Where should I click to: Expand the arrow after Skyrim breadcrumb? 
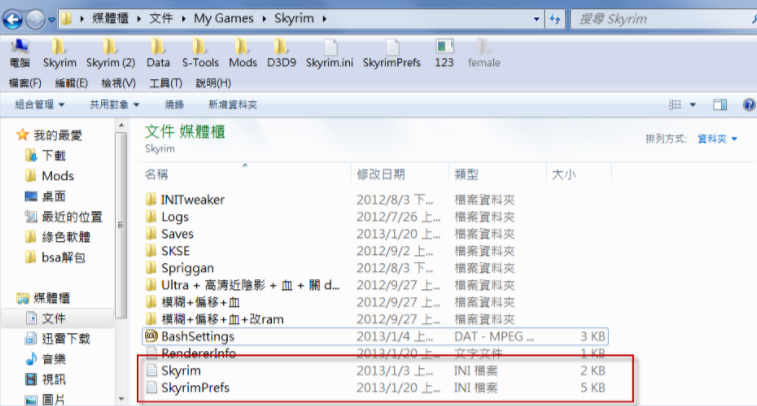[x=324, y=19]
